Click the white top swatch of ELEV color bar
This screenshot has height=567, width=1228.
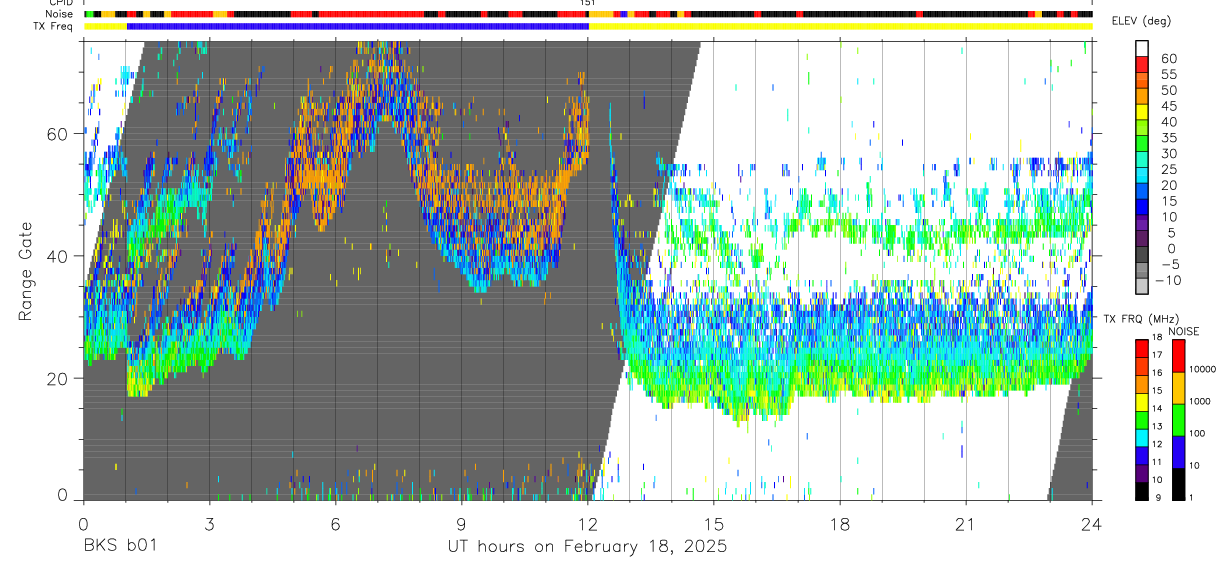[x=1142, y=49]
